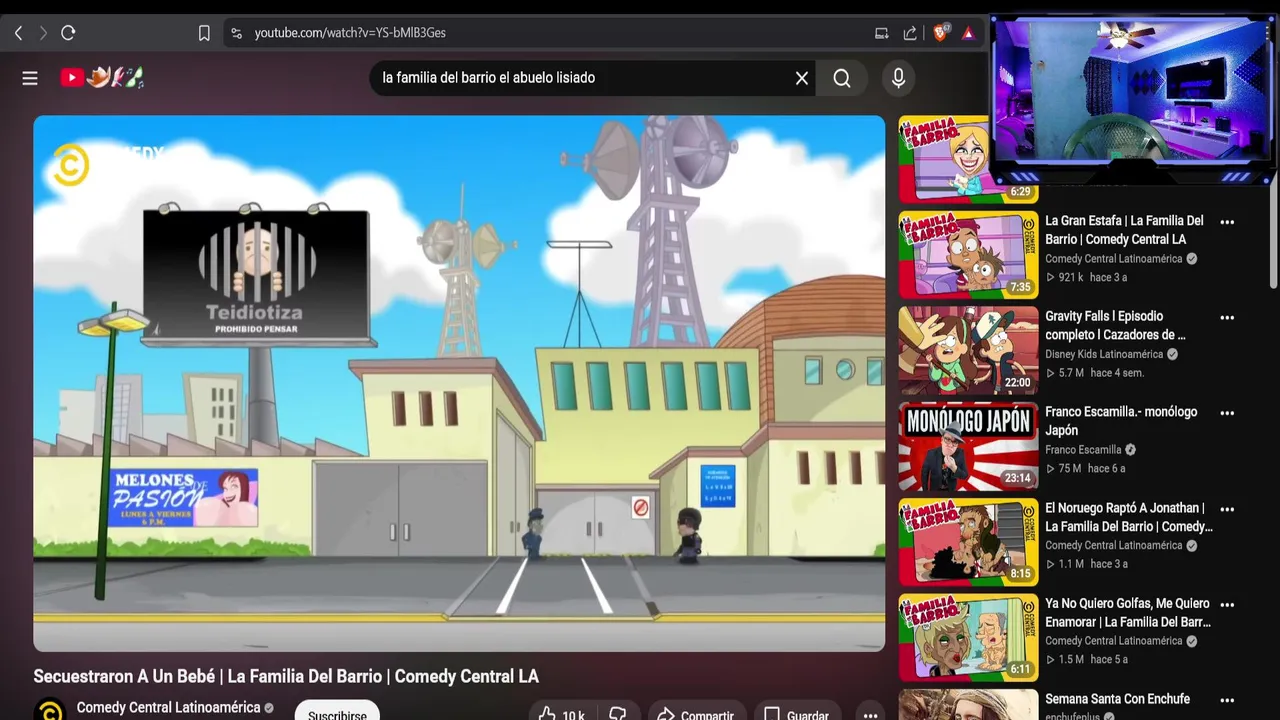Click the Comedy Central channel avatar

tap(49, 710)
